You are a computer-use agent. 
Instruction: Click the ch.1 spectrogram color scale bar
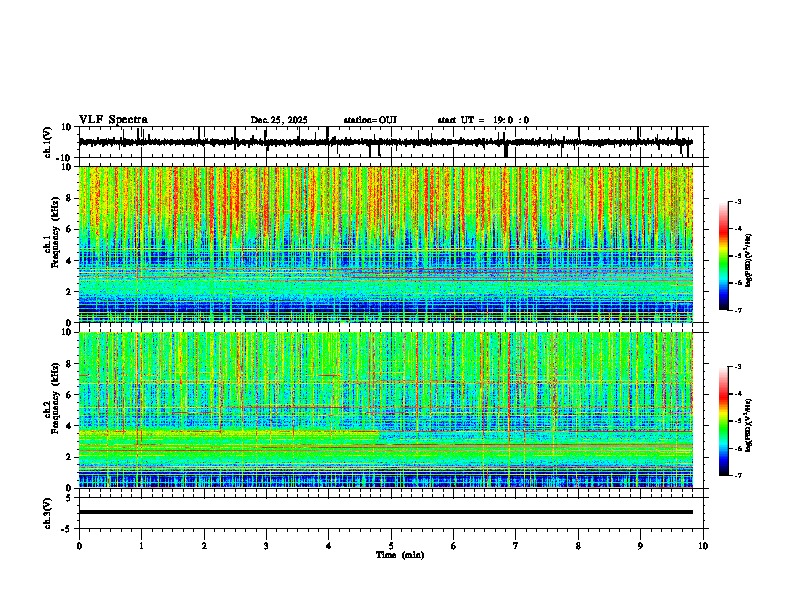point(724,256)
